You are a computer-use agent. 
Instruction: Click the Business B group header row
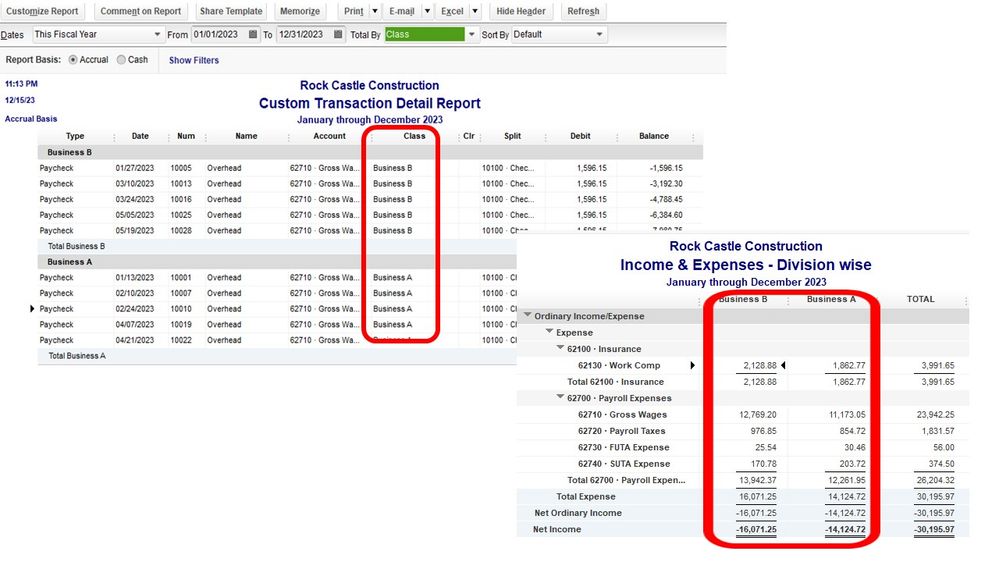pyautogui.click(x=370, y=153)
